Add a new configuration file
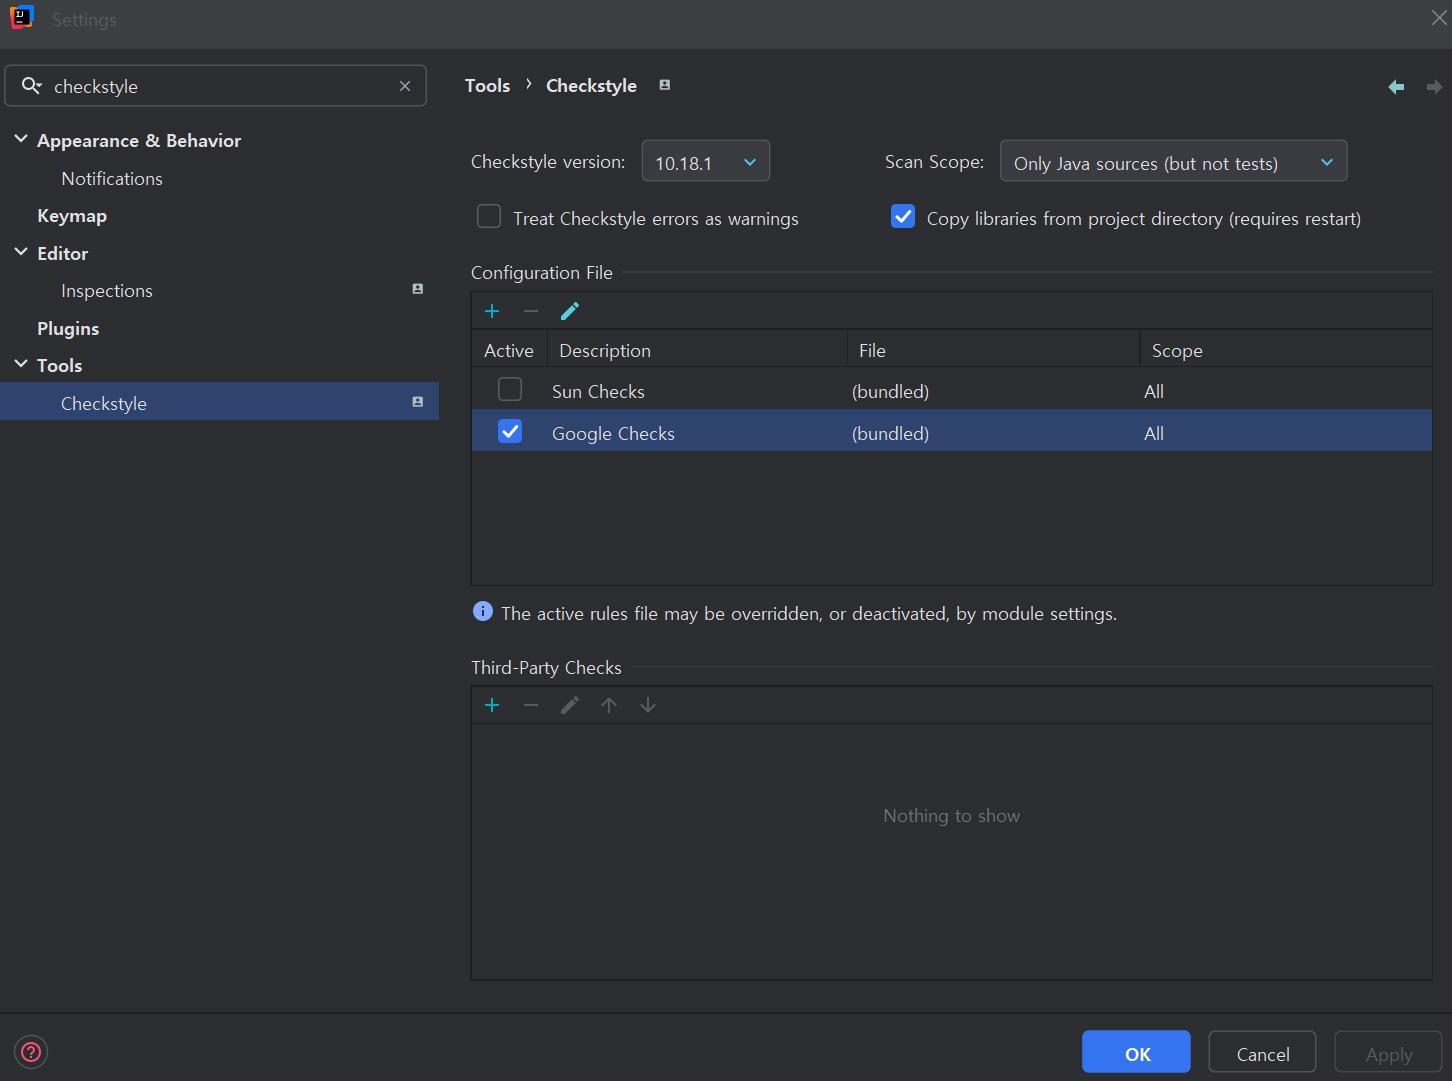Viewport: 1452px width, 1081px height. (x=492, y=311)
